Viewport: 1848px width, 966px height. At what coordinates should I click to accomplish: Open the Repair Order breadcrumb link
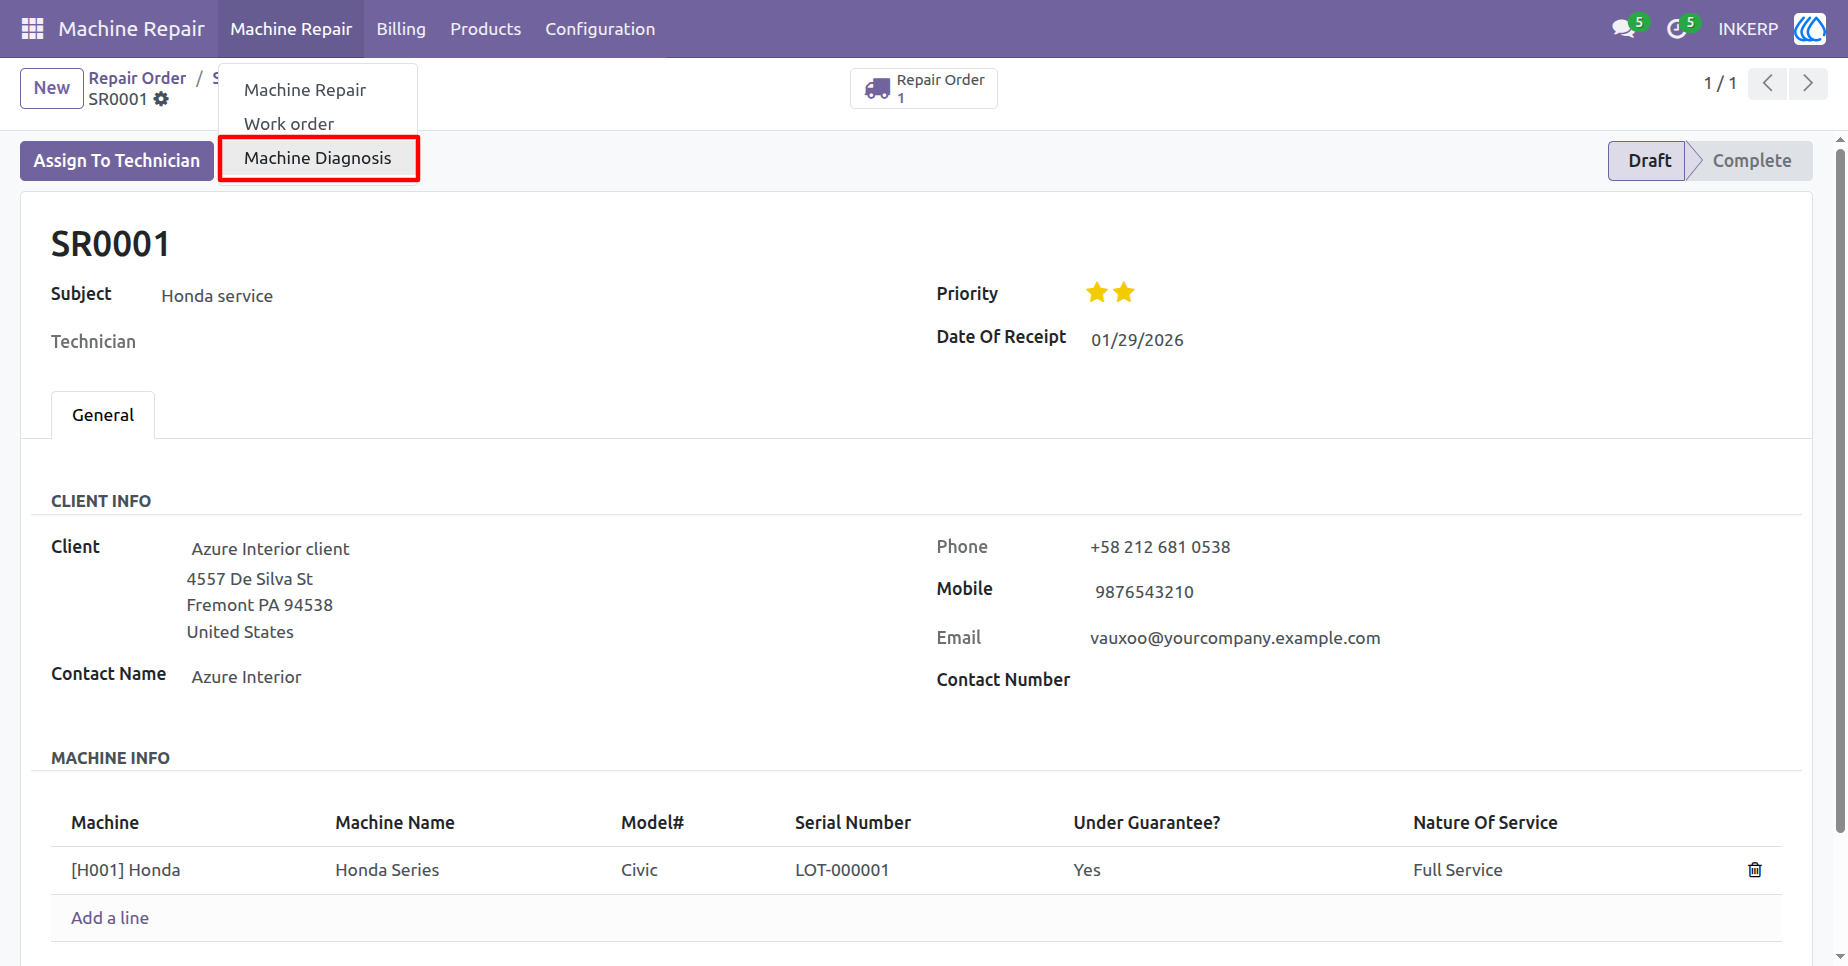137,78
